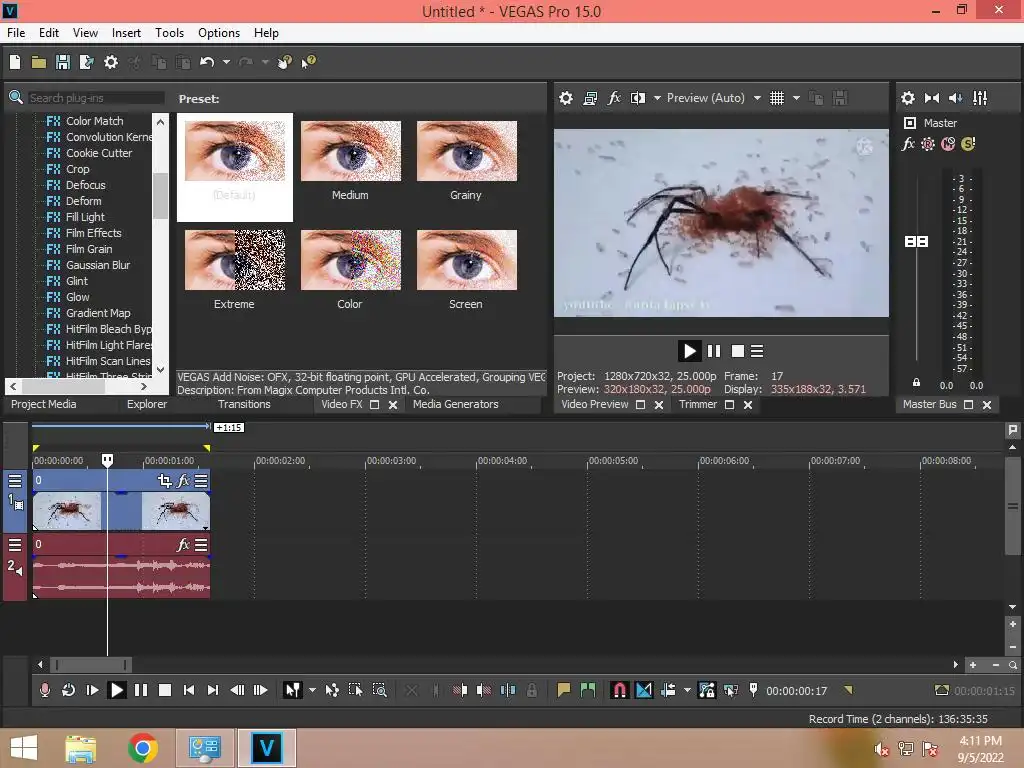Image resolution: width=1024 pixels, height=768 pixels.
Task: Open the Undo history dropdown arrow
Action: tap(226, 62)
